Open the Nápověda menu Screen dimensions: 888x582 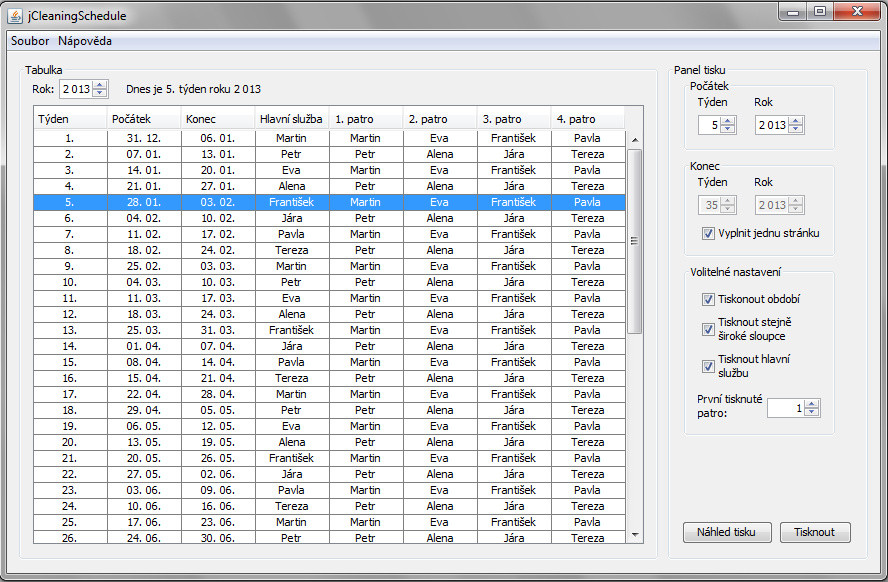tap(85, 41)
